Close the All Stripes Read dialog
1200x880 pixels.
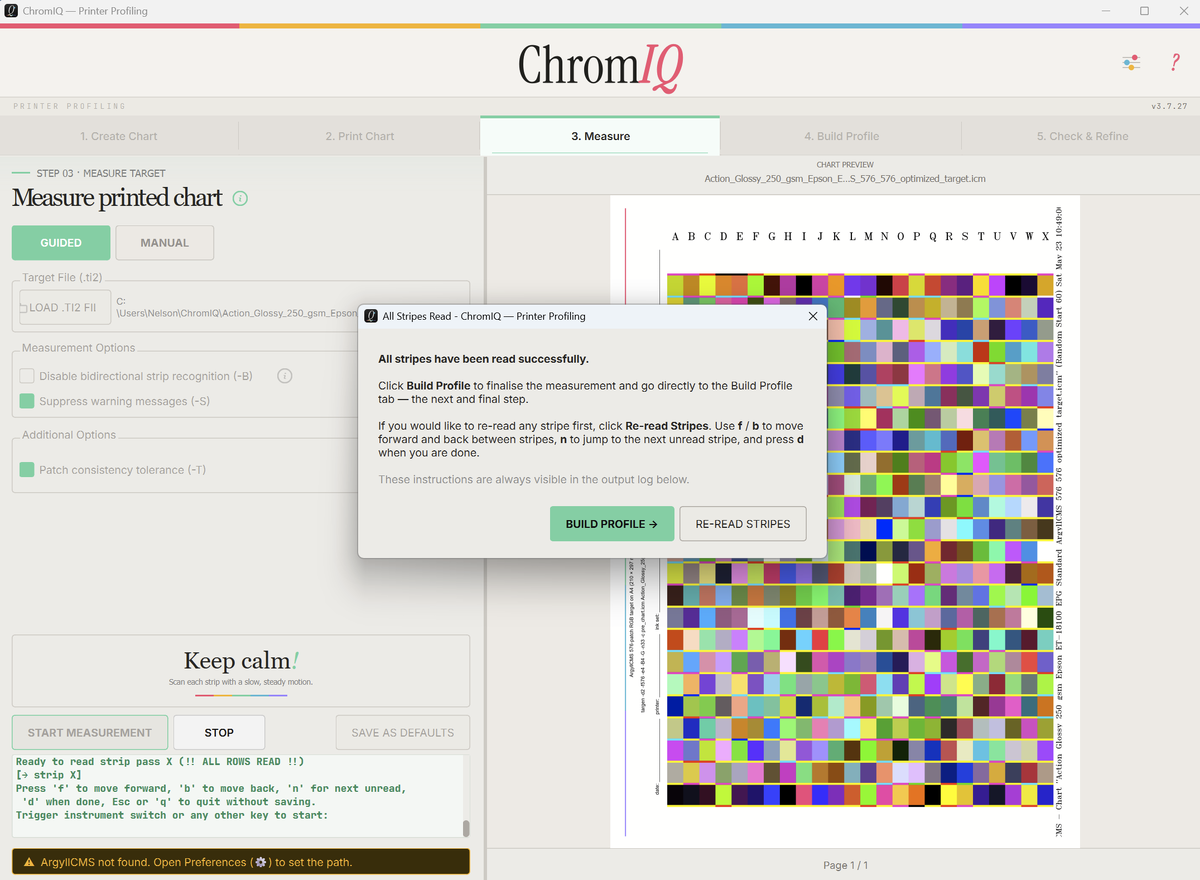812,316
